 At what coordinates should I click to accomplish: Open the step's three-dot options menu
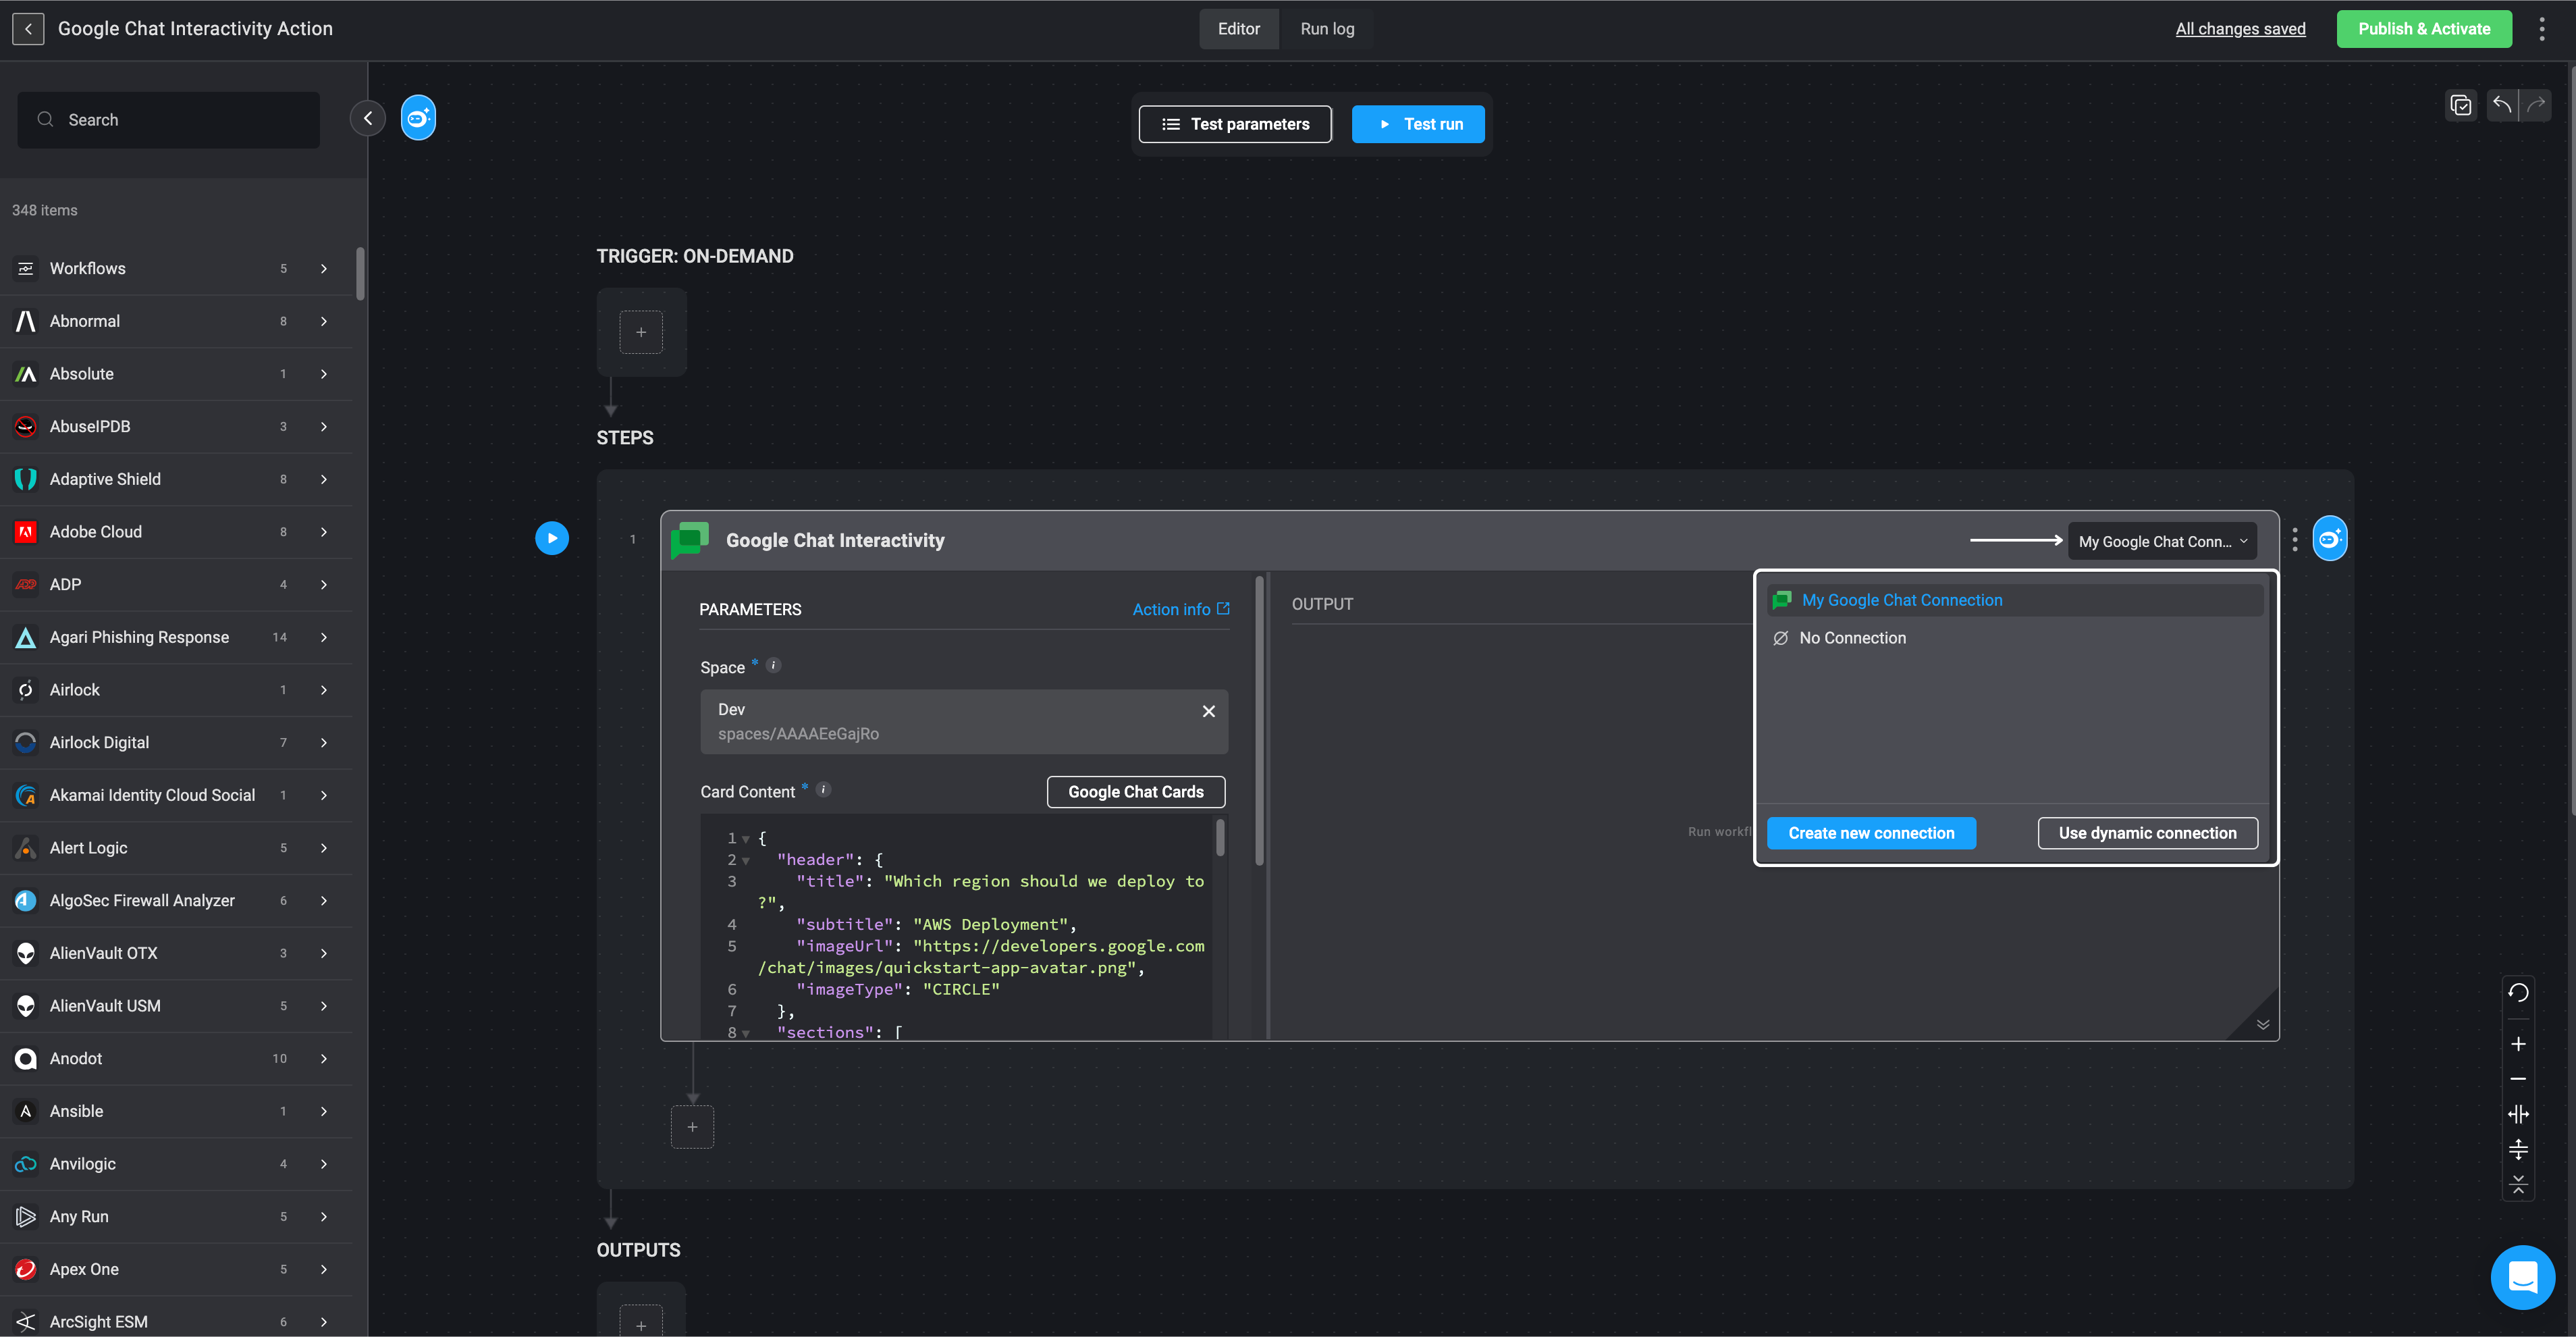point(2295,540)
